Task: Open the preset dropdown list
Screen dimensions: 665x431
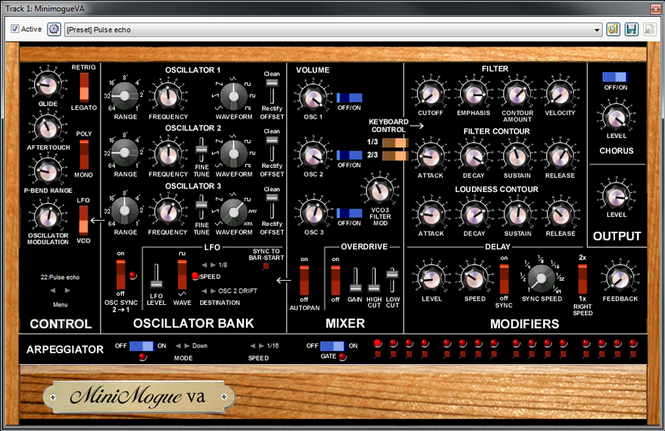Action: point(597,30)
